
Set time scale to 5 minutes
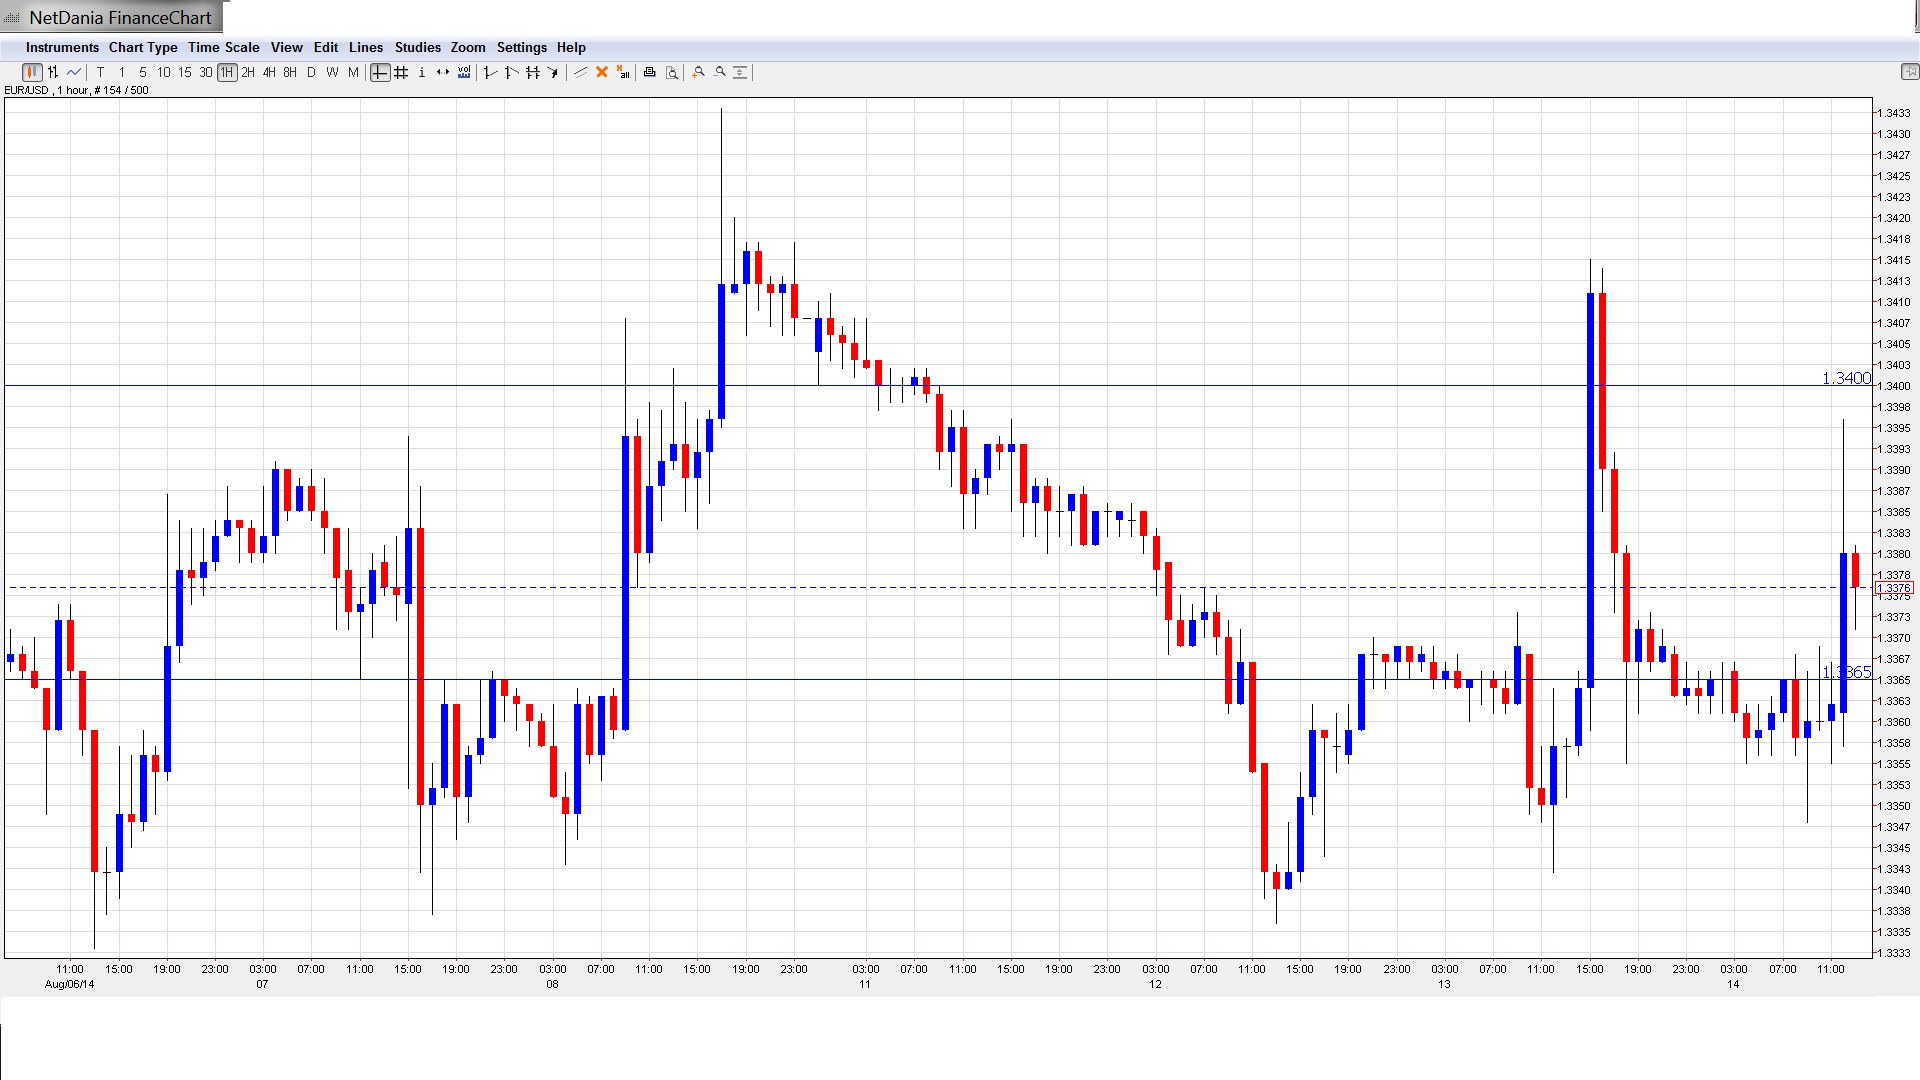pyautogui.click(x=143, y=72)
